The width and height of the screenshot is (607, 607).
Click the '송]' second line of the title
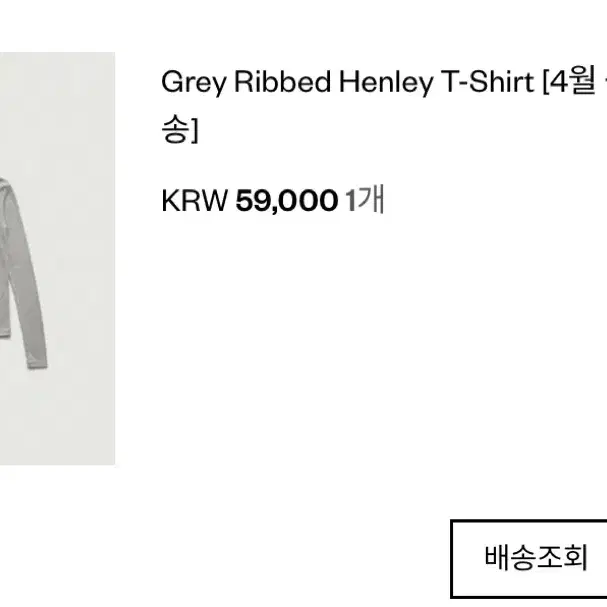tap(180, 129)
